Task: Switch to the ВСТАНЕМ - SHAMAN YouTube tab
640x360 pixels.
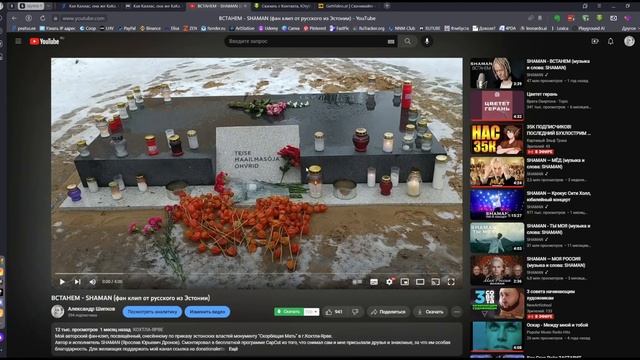Action: pyautogui.click(x=218, y=6)
